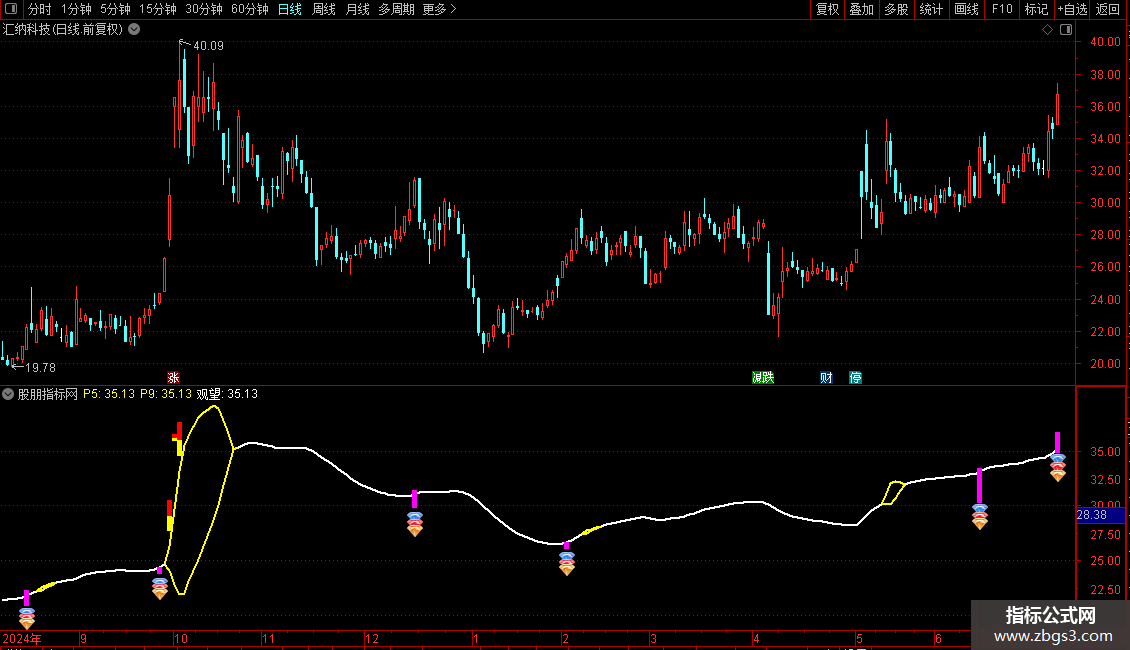Switch to the 5分钟 chart

115,9
